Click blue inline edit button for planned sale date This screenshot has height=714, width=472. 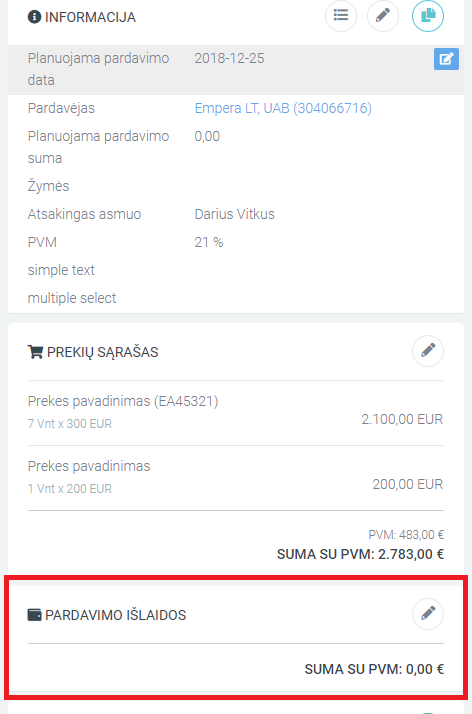[x=446, y=59]
